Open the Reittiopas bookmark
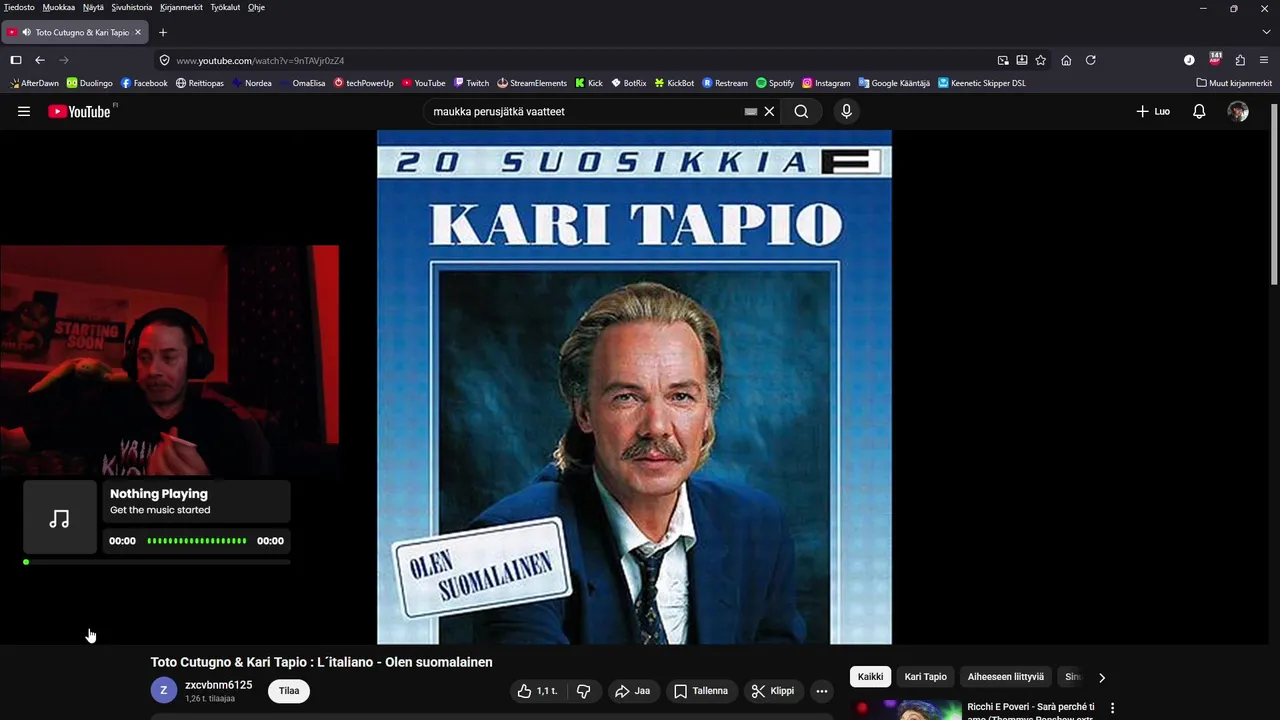The image size is (1280, 720). pyautogui.click(x=199, y=83)
